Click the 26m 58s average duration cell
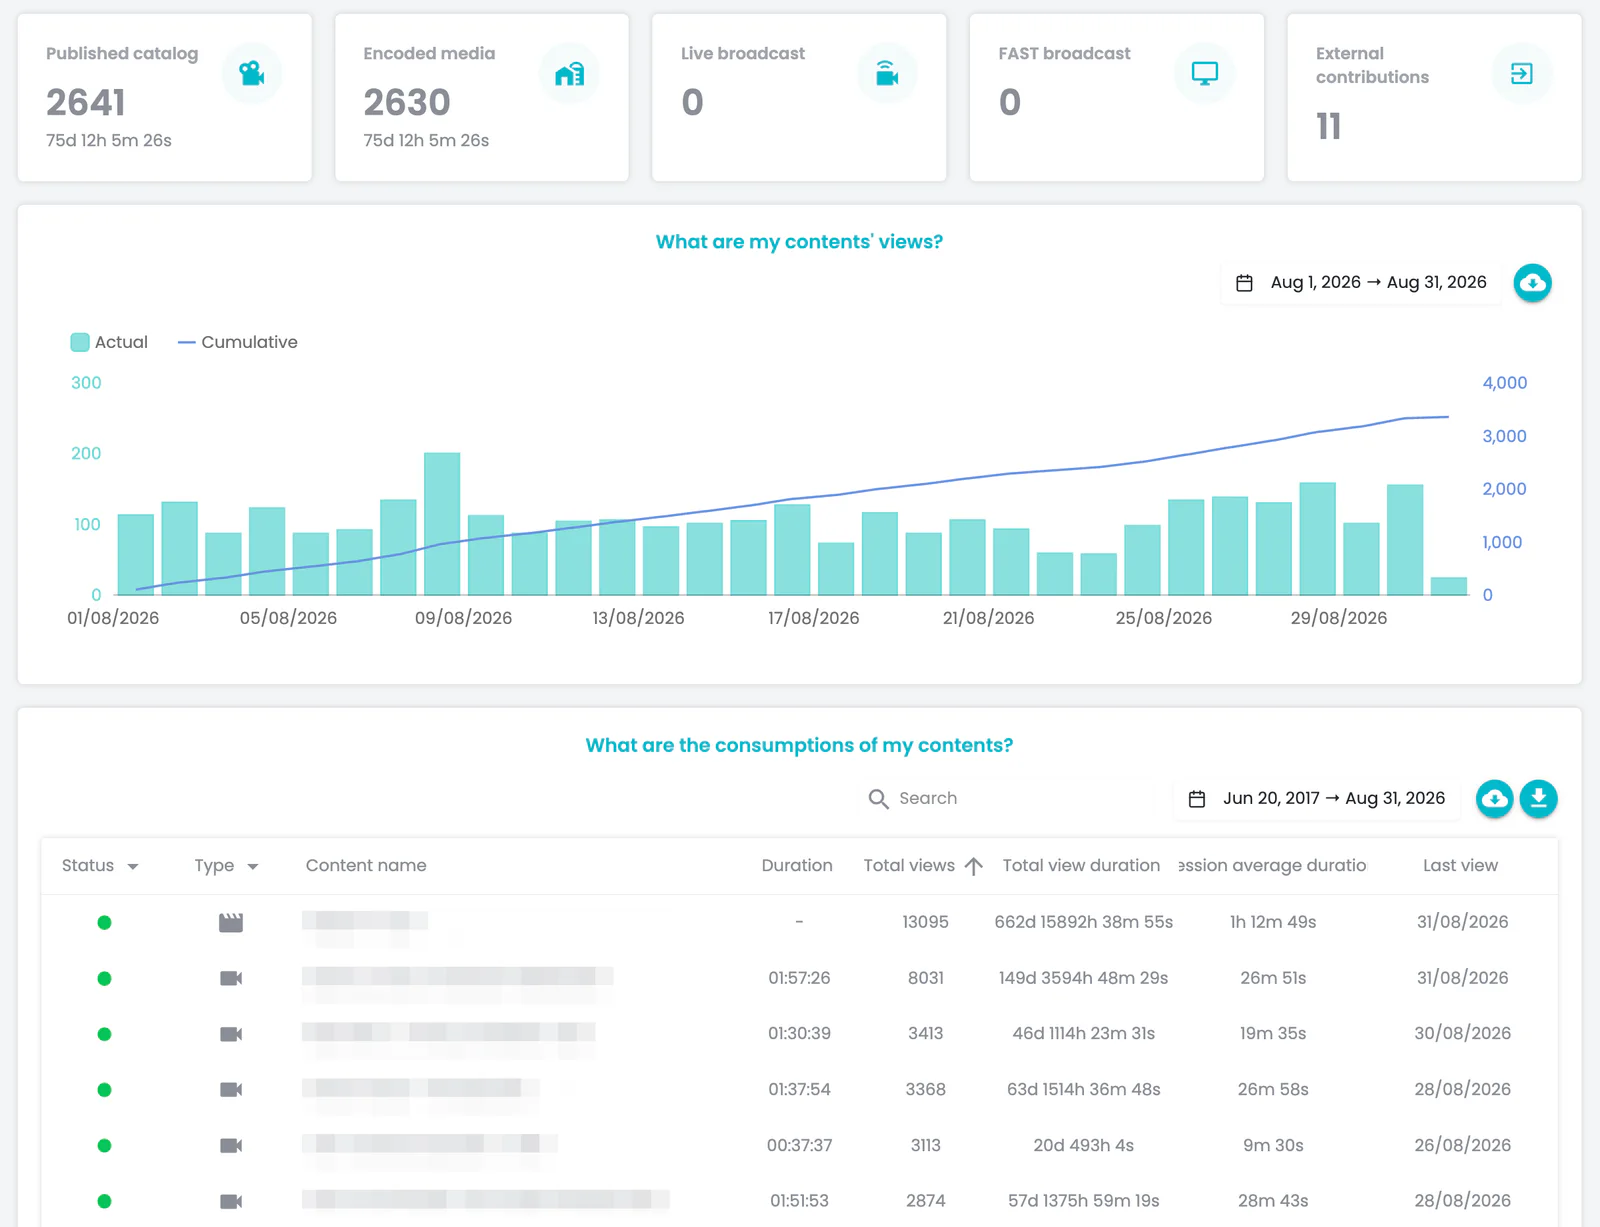Viewport: 1600px width, 1227px height. point(1273,1090)
